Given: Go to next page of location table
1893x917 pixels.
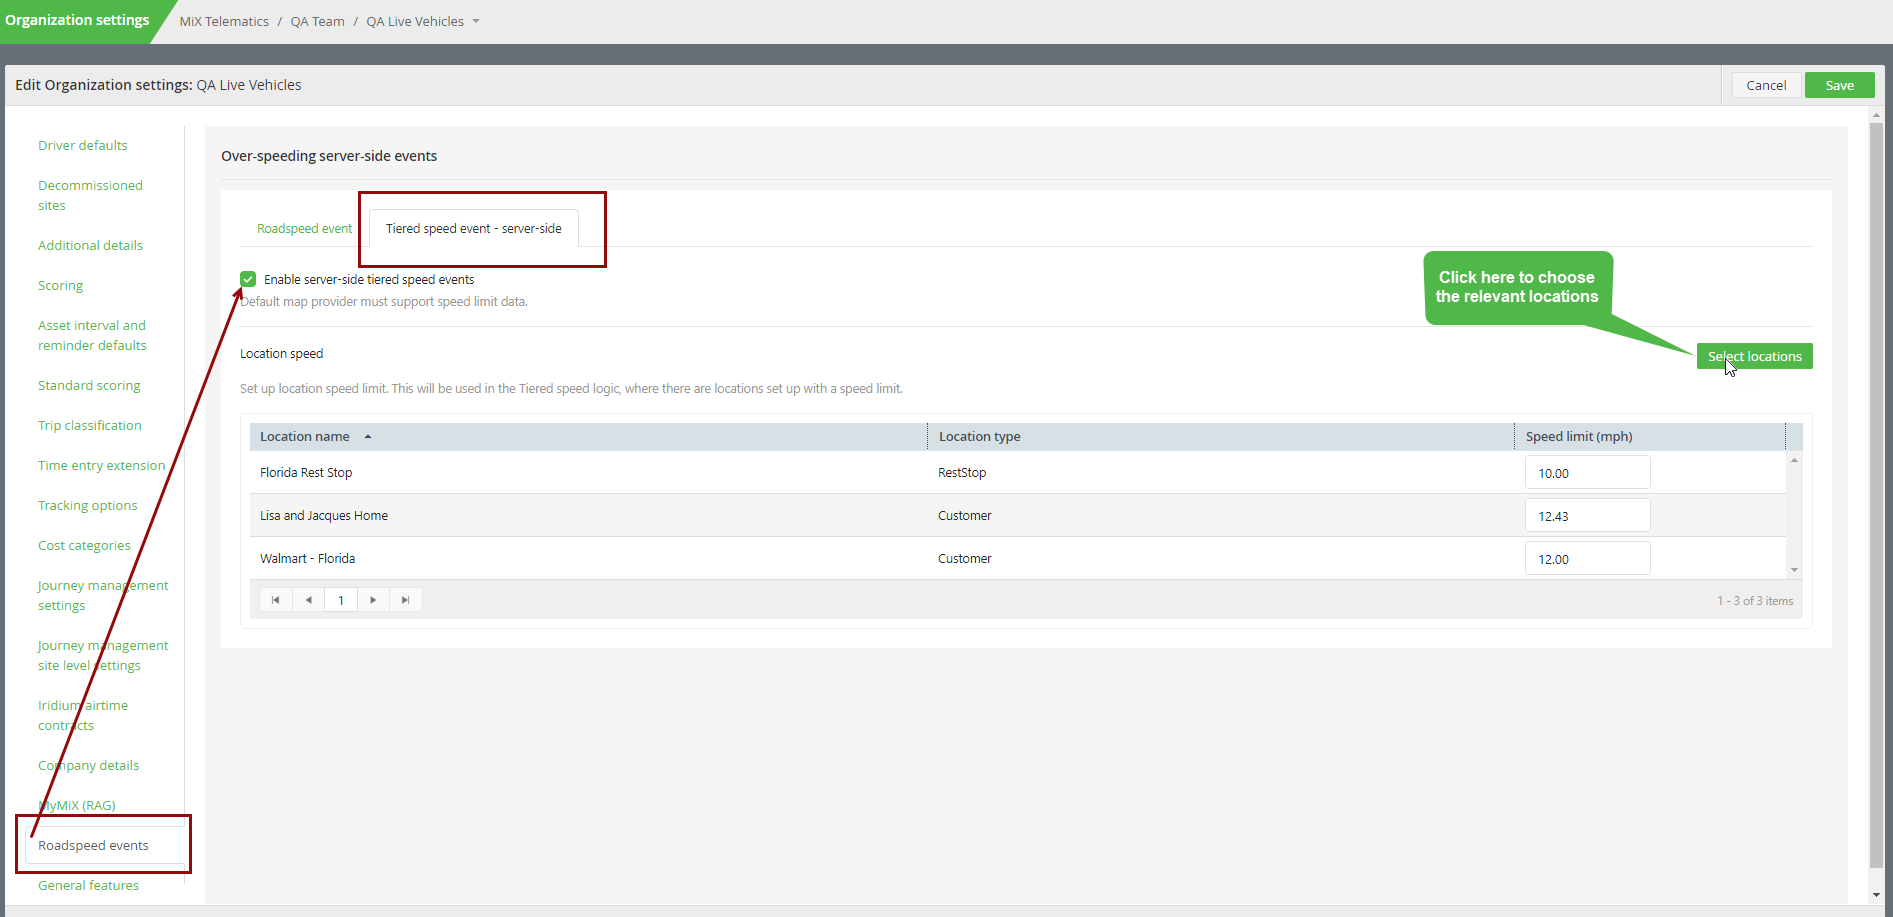Looking at the screenshot, I should click(x=373, y=600).
